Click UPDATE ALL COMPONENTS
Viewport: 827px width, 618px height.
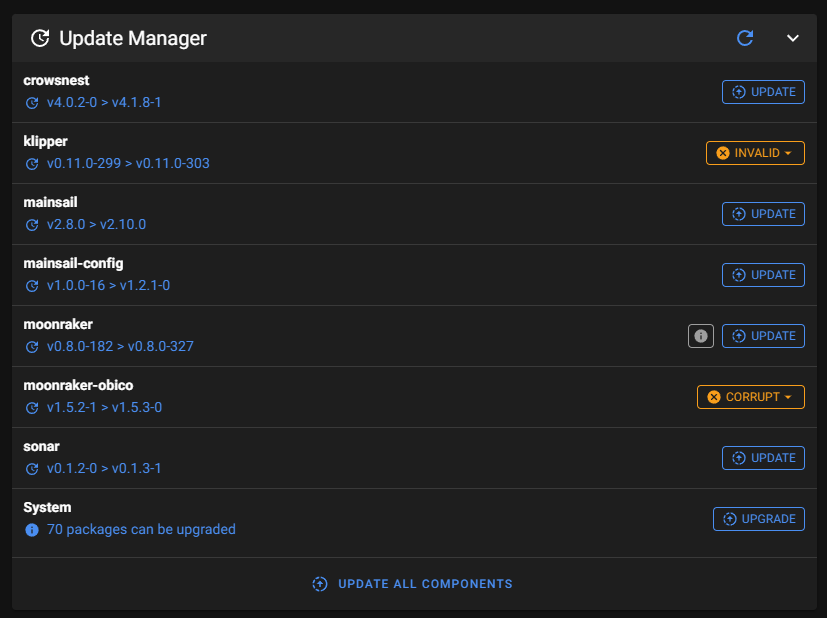point(412,584)
